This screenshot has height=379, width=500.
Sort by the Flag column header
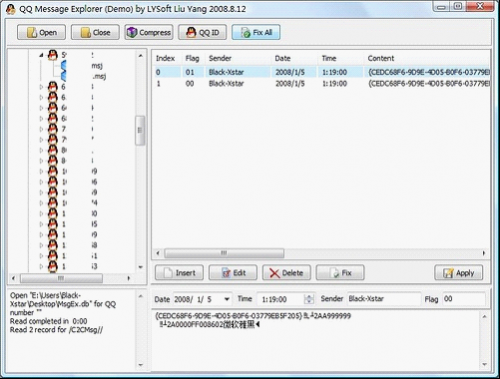(192, 58)
